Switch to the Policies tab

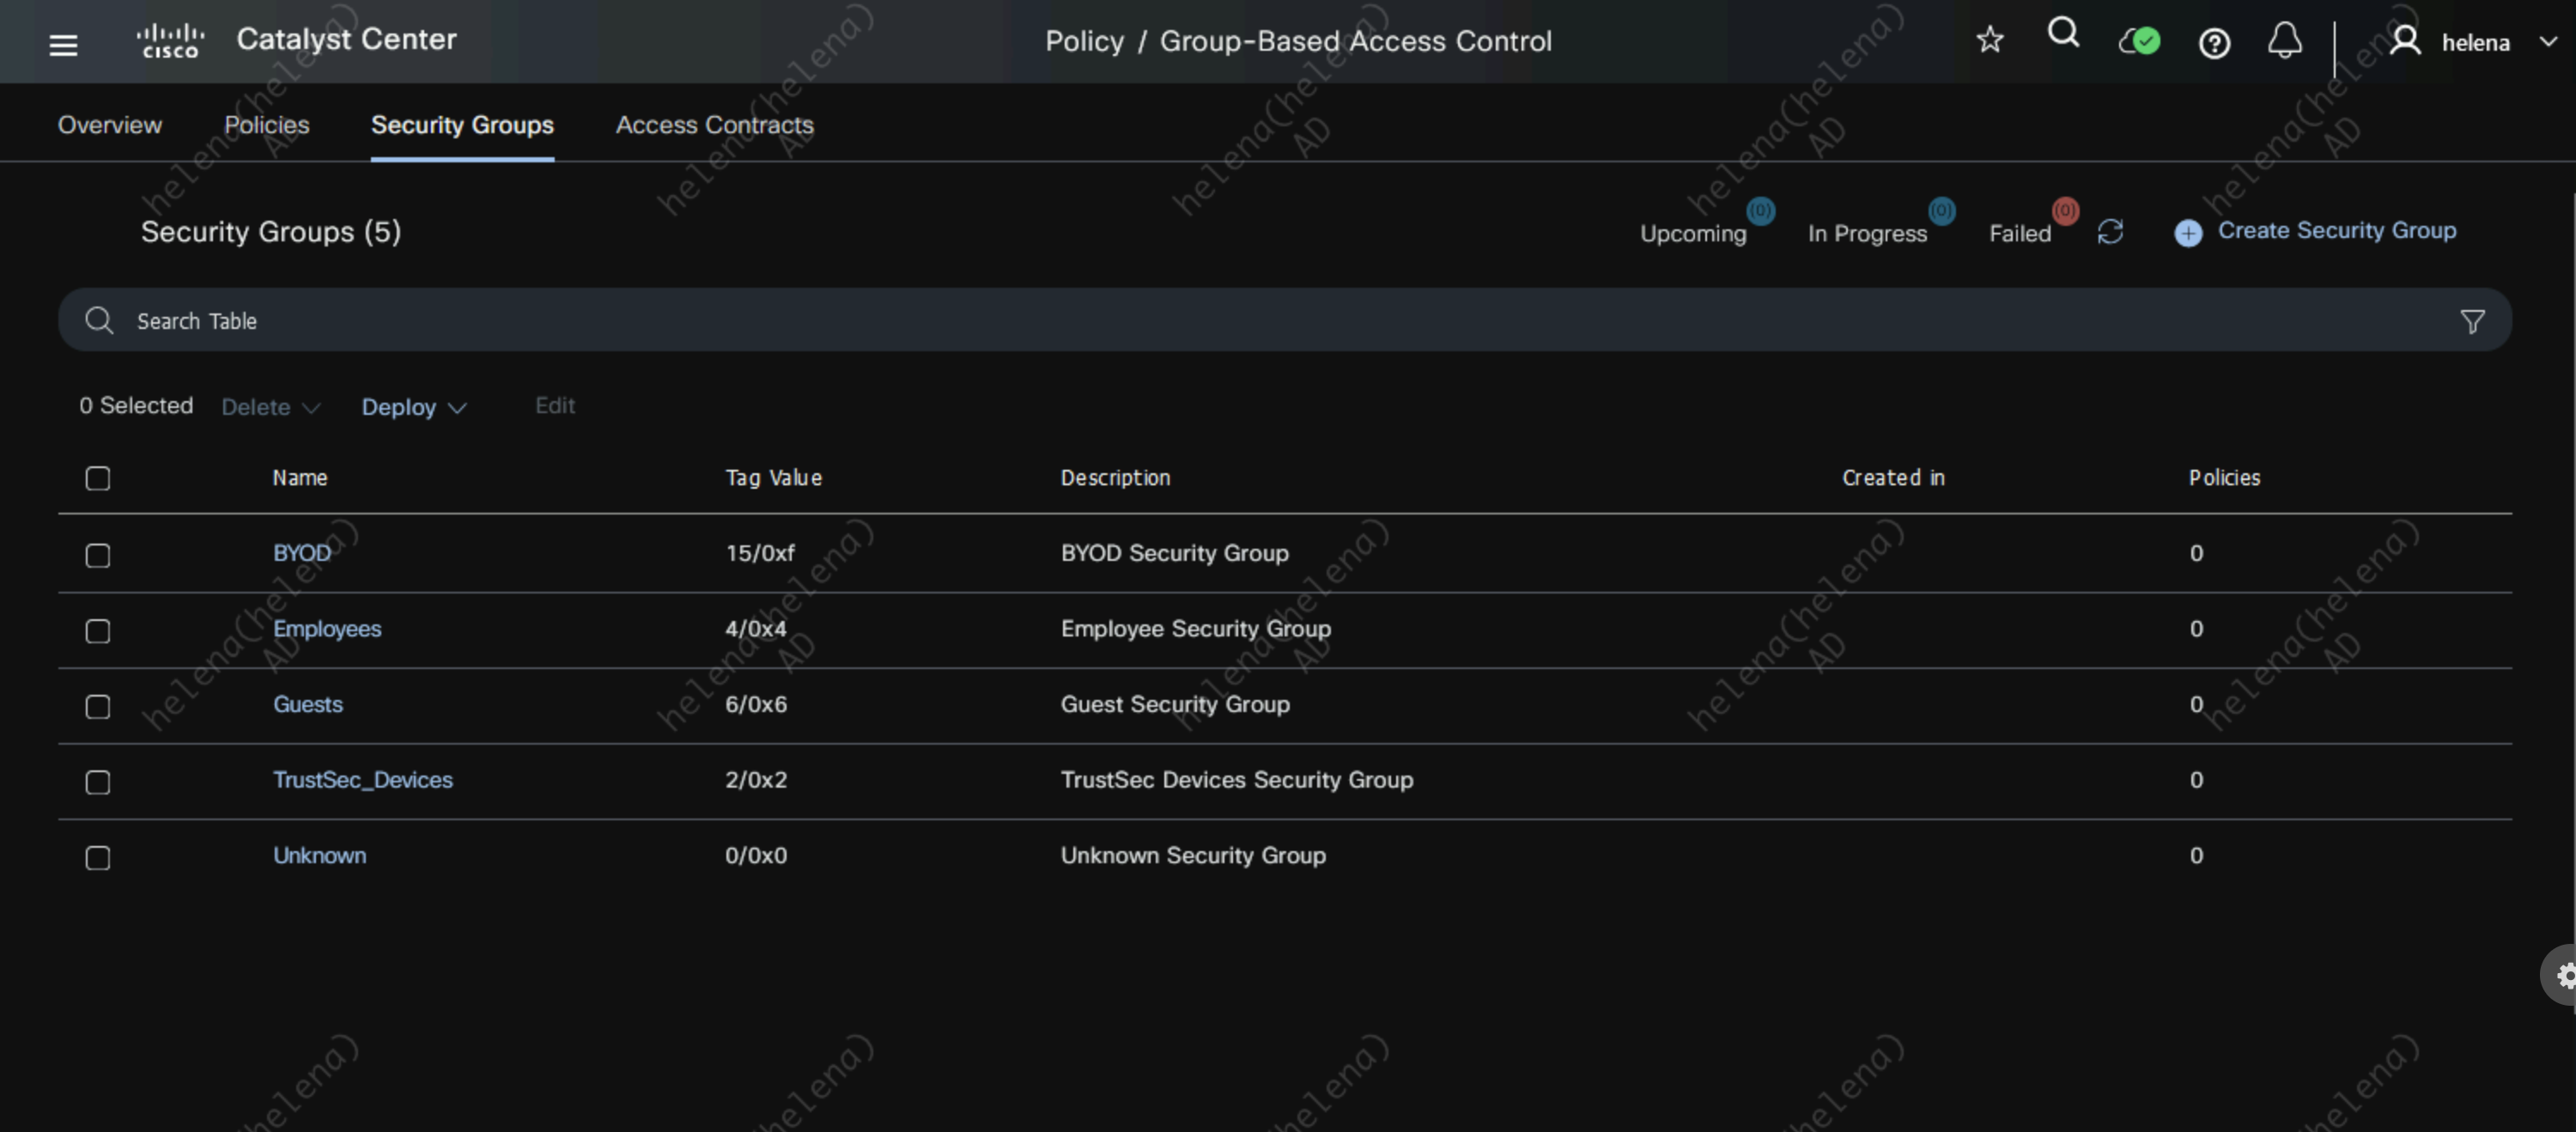pos(266,125)
